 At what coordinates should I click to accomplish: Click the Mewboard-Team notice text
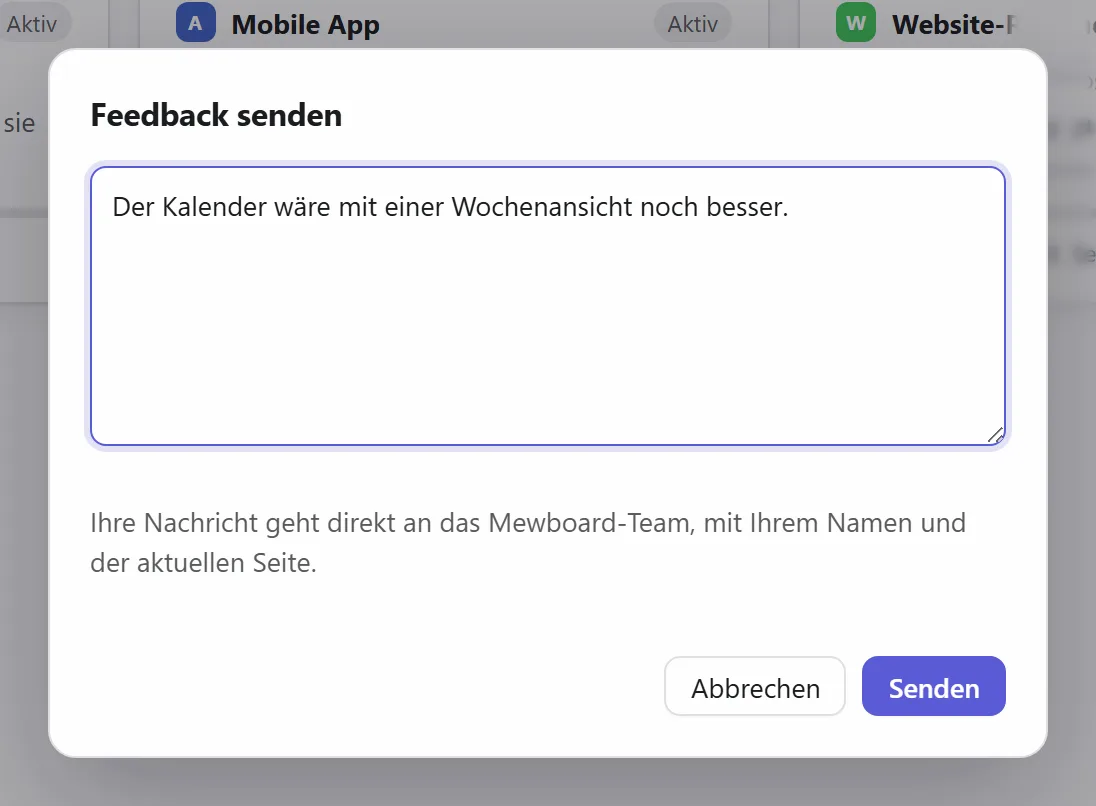(528, 542)
